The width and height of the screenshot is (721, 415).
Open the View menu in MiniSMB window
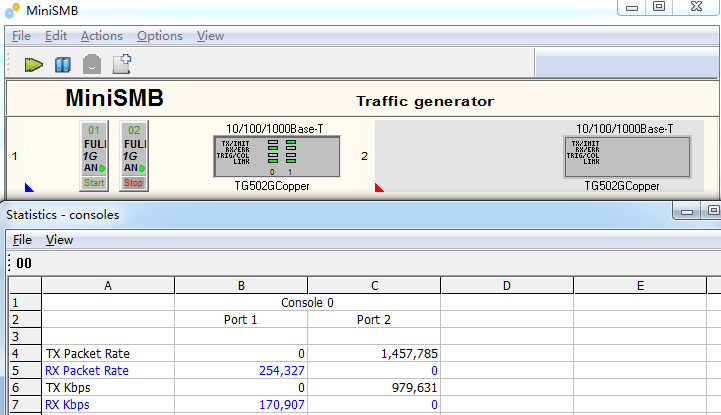pos(210,36)
